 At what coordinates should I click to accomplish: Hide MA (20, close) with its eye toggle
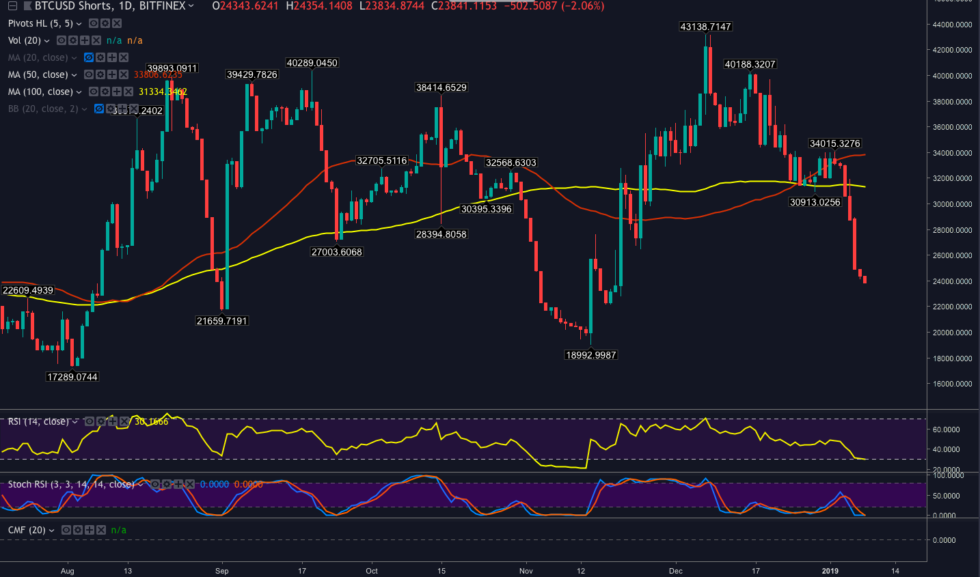pyautogui.click(x=88, y=58)
